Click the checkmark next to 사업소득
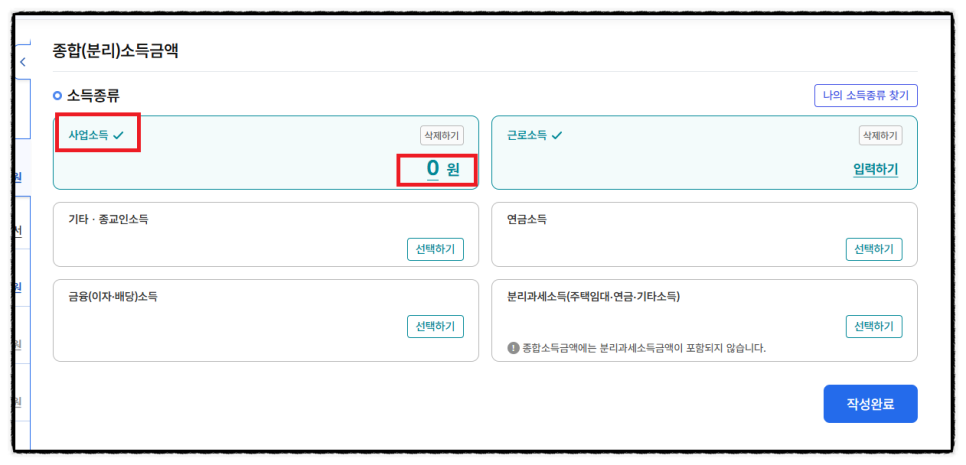The width and height of the screenshot is (966, 465). (x=118, y=136)
